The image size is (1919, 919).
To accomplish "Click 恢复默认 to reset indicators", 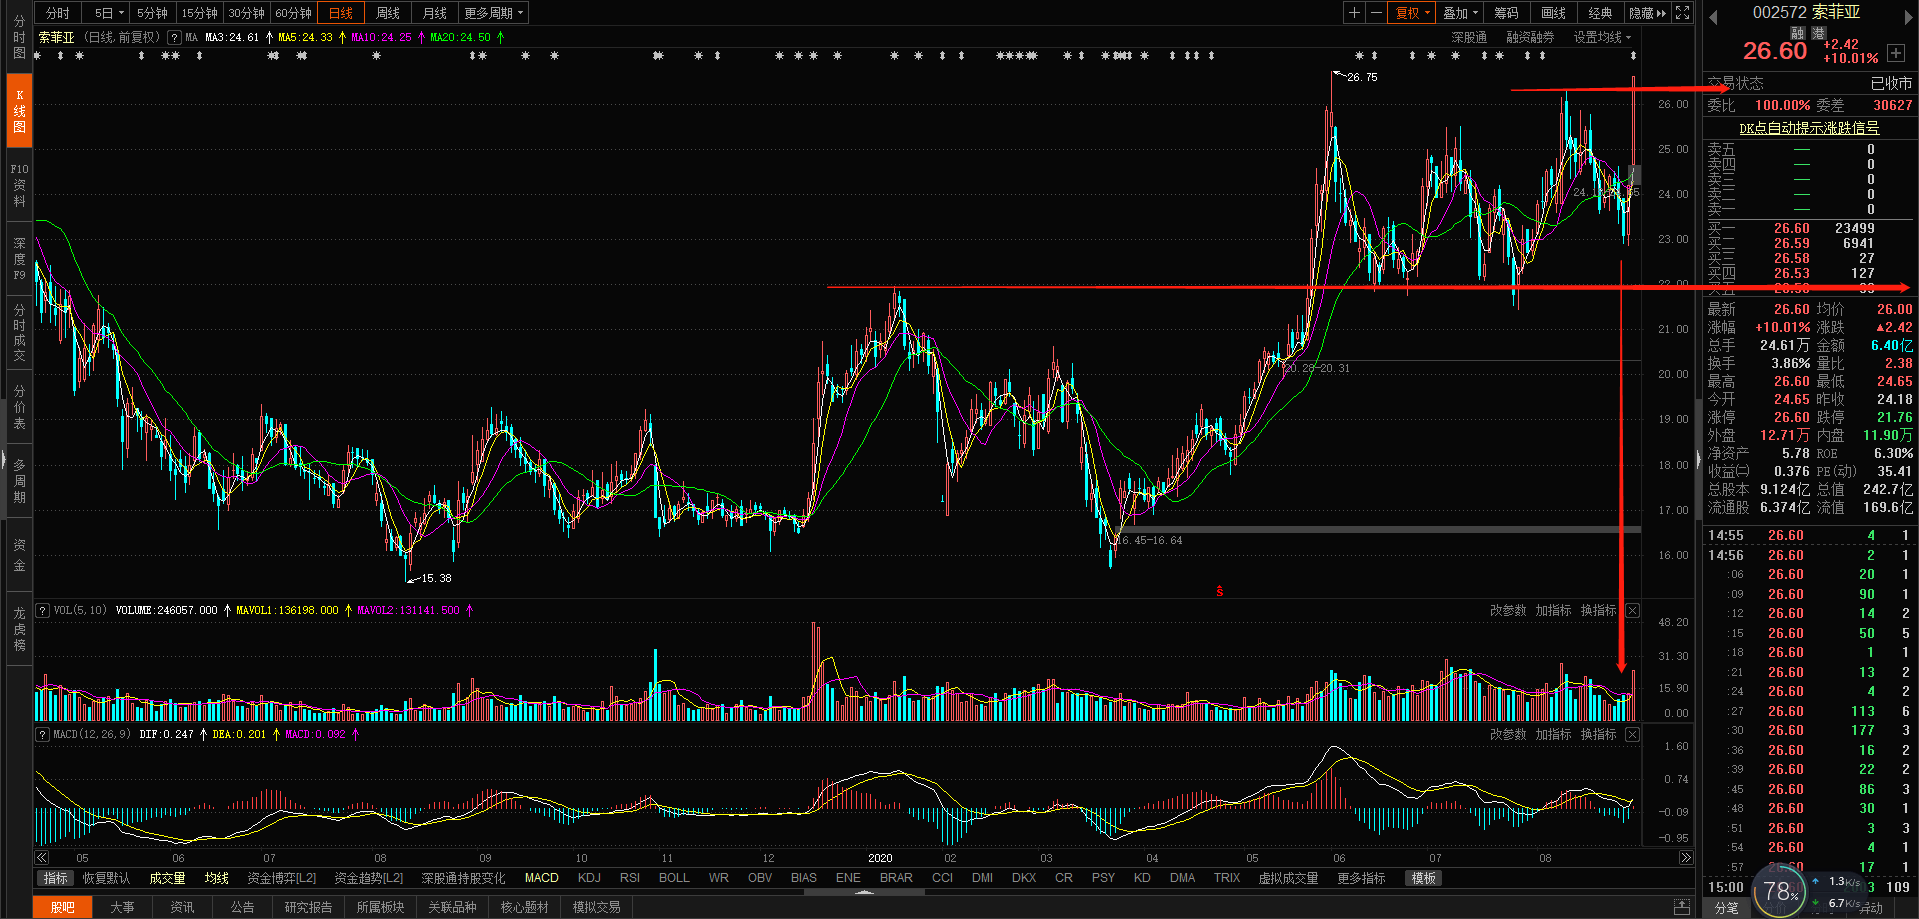I will 106,878.
